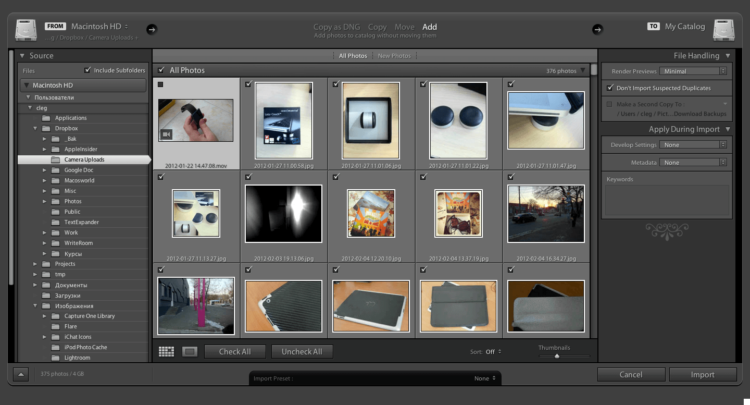Collapse the Source panel triangle
Viewport: 750px width, 405px height.
22,56
